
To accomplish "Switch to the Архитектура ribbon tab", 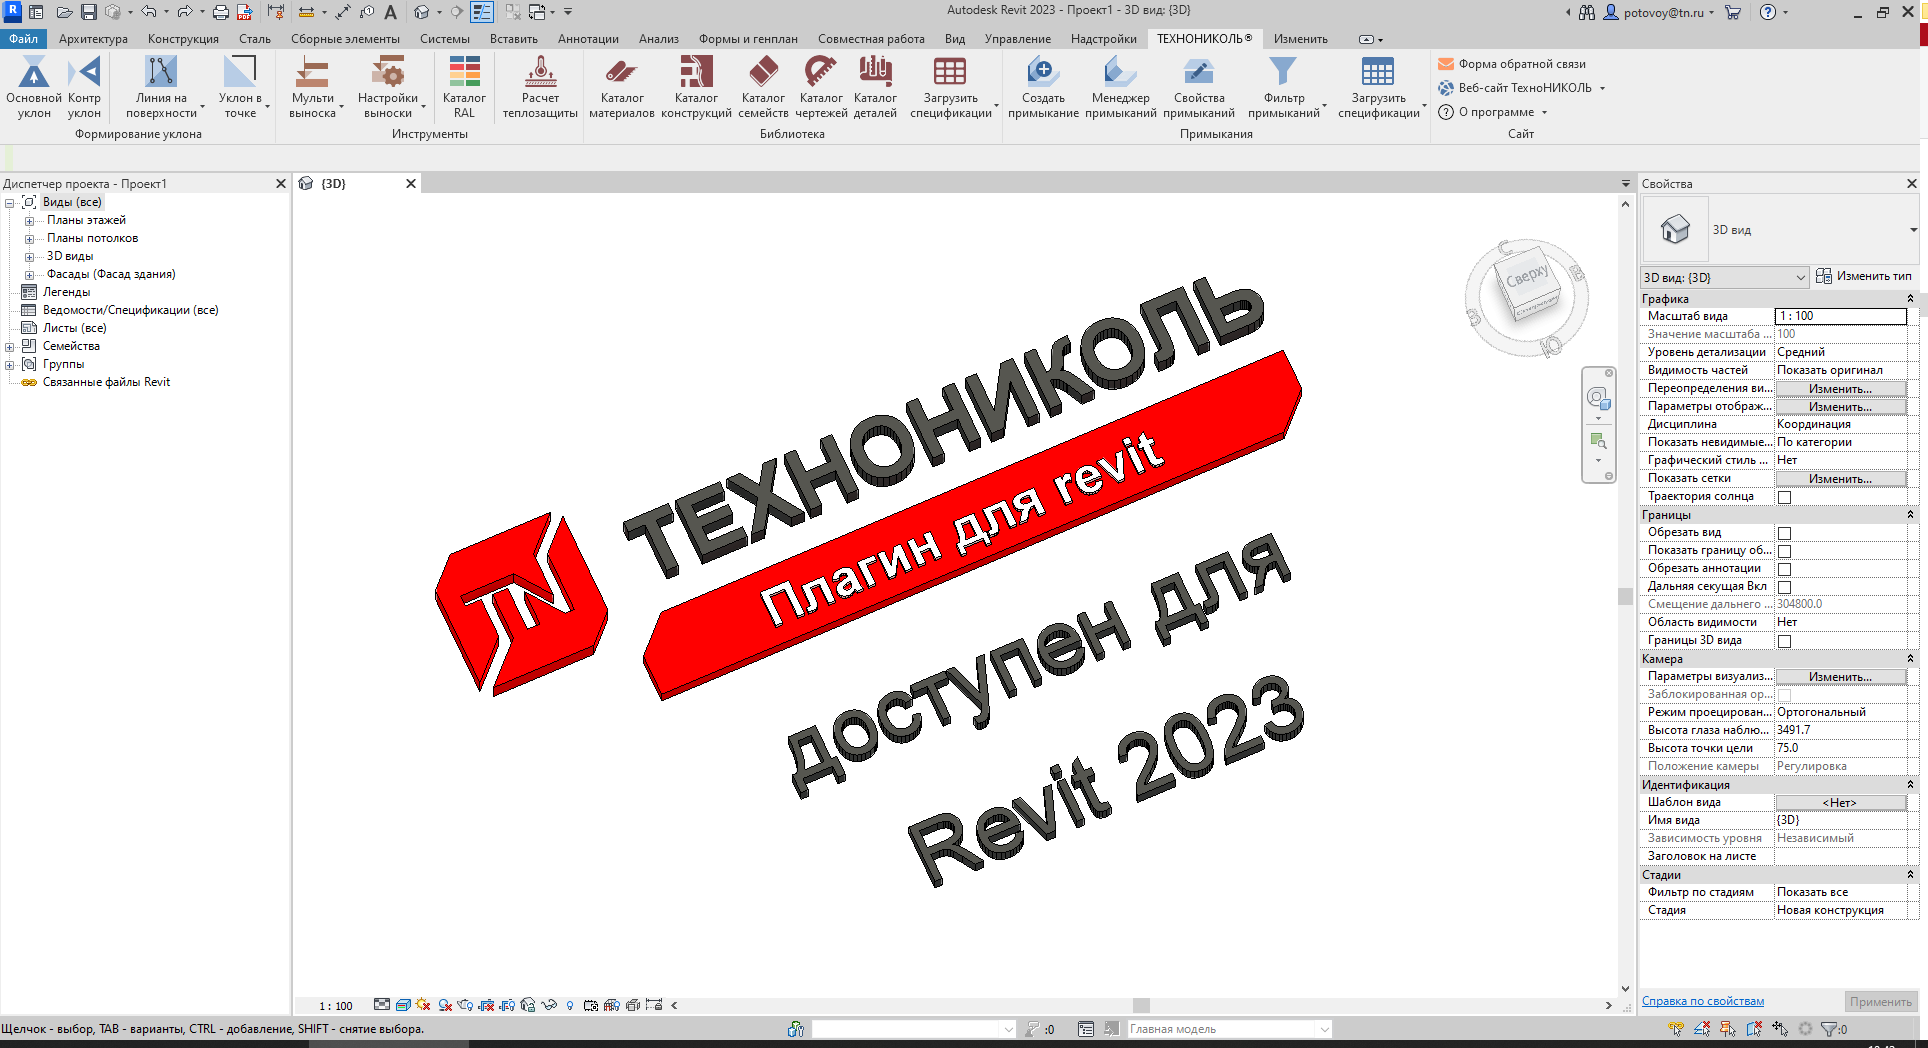I will point(92,38).
